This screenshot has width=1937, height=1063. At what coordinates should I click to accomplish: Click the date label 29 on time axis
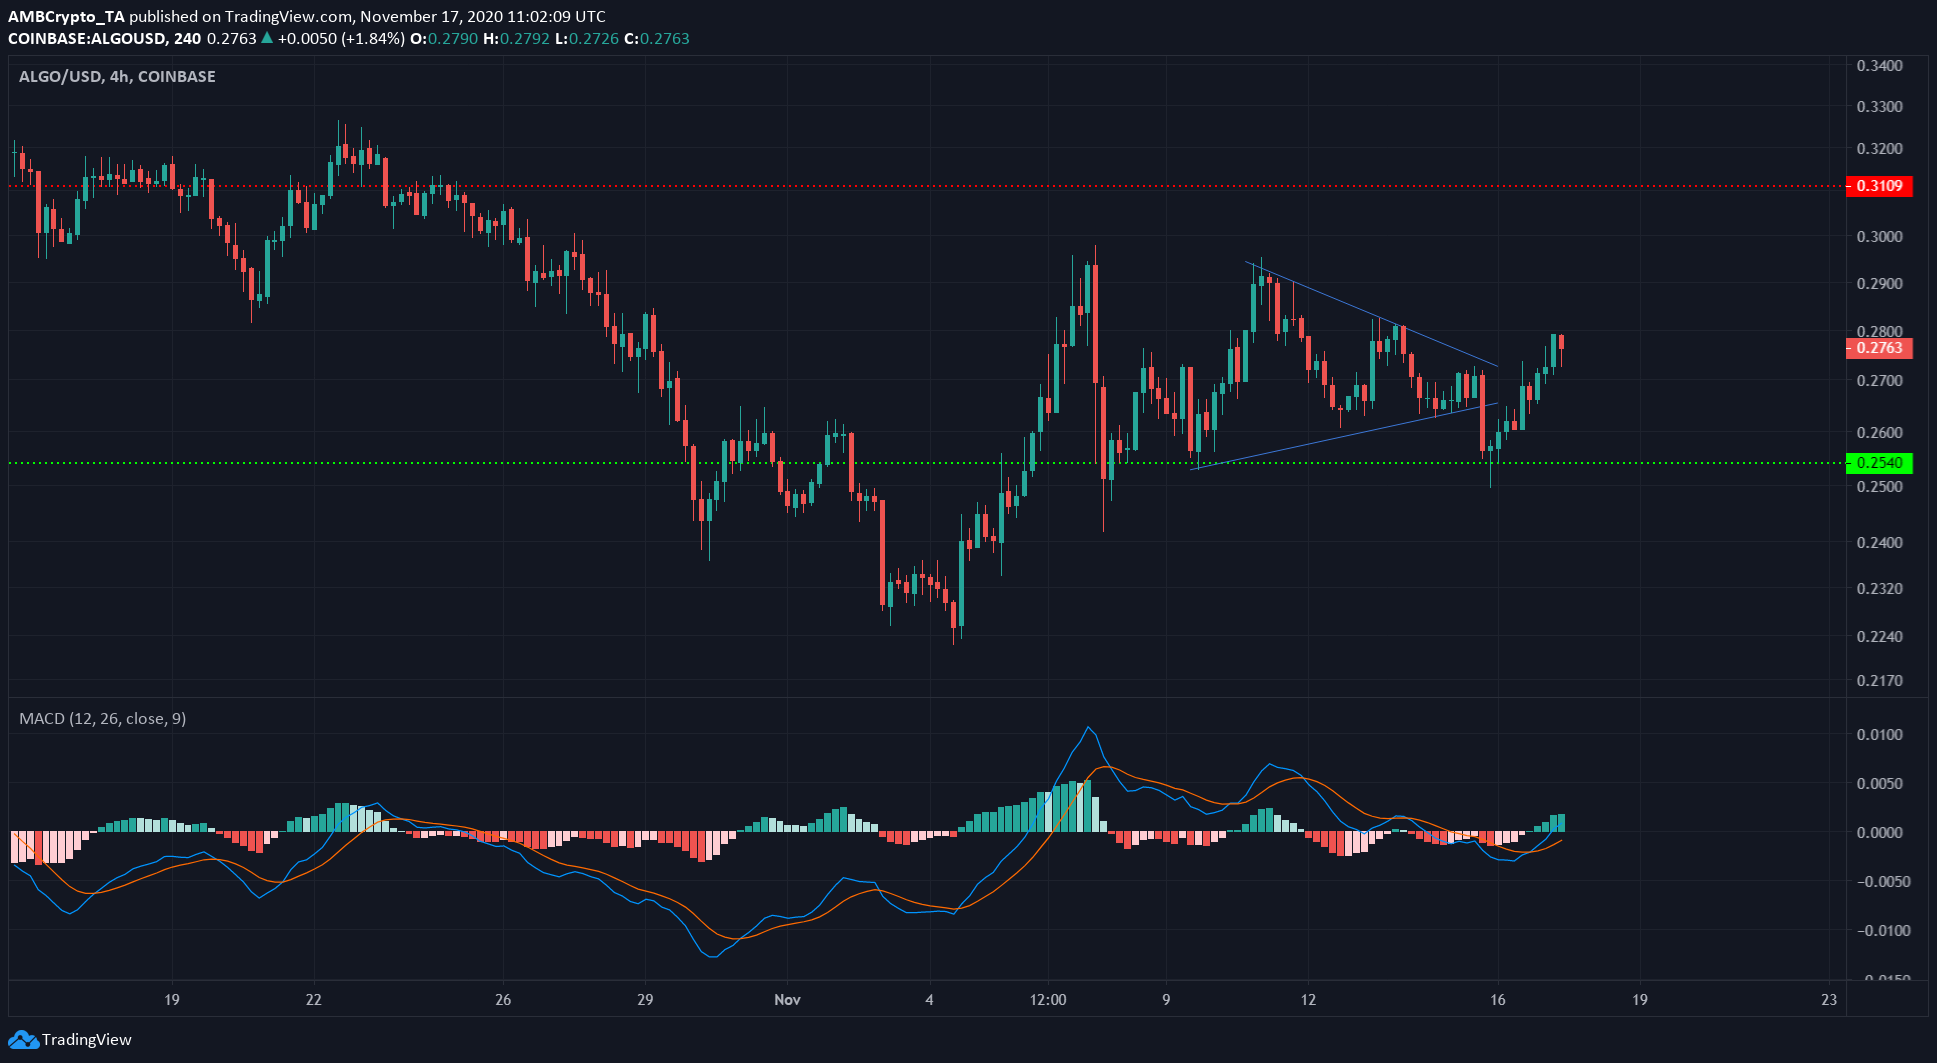click(x=645, y=1000)
